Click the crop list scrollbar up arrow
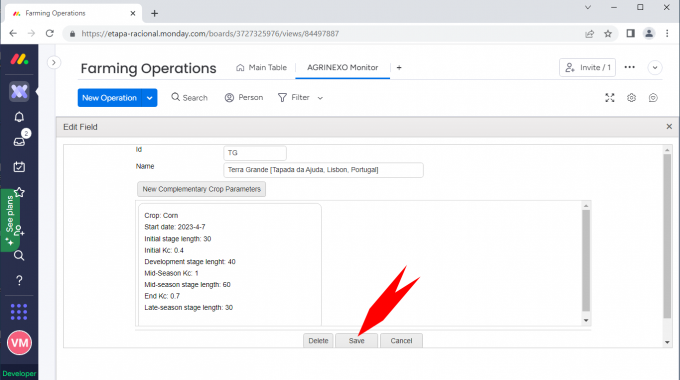This screenshot has width=680, height=380. [586, 206]
